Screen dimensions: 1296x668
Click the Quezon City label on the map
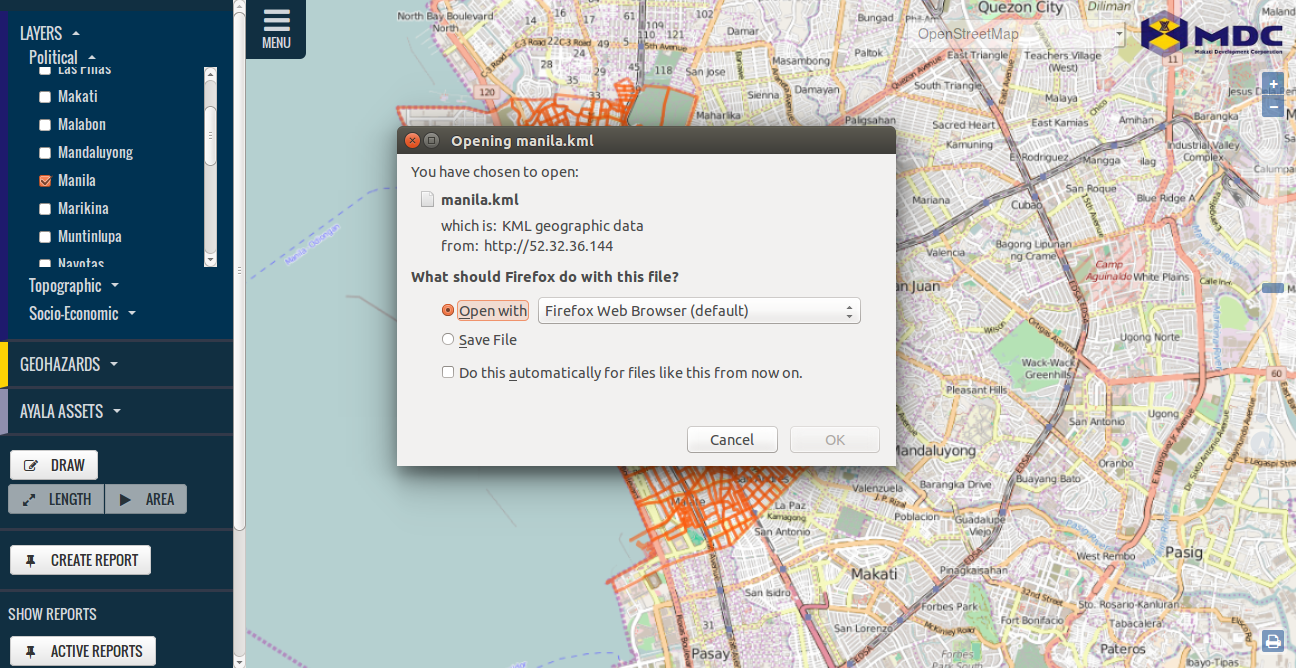[x=1020, y=7]
